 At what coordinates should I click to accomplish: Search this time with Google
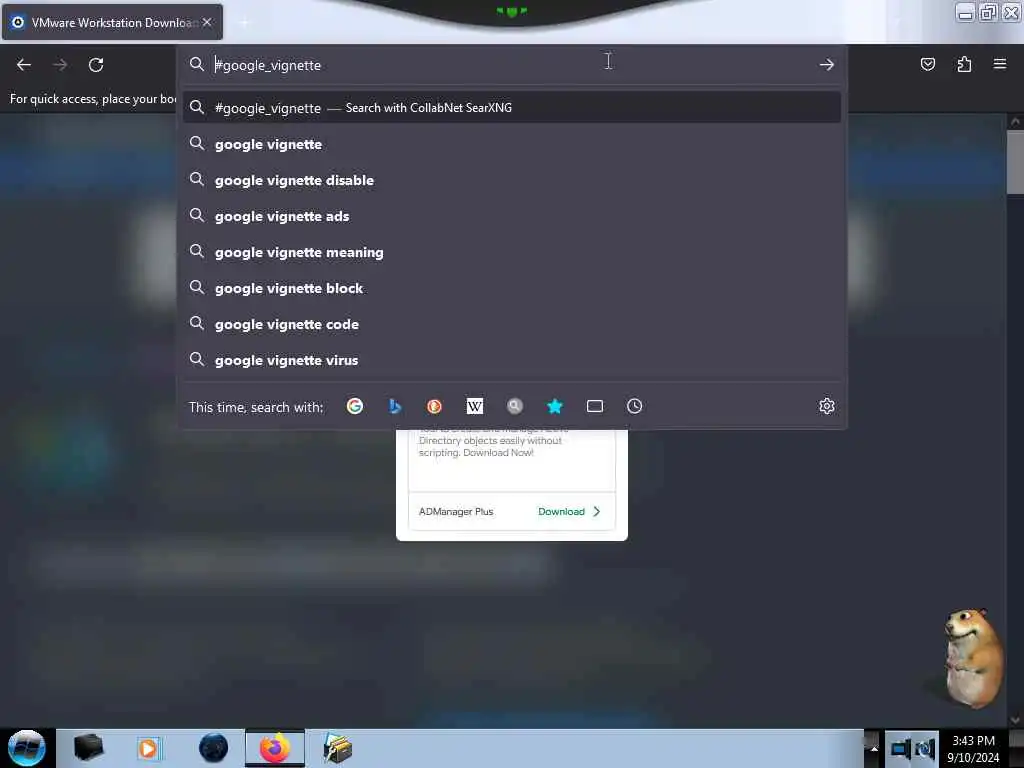(x=355, y=406)
